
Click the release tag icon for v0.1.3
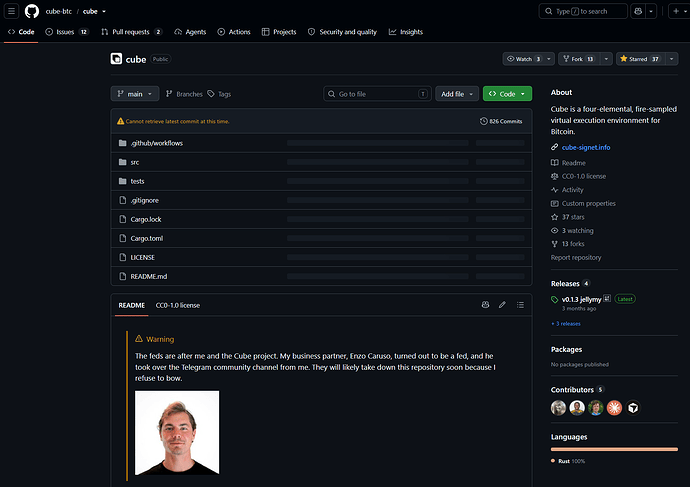coord(554,300)
